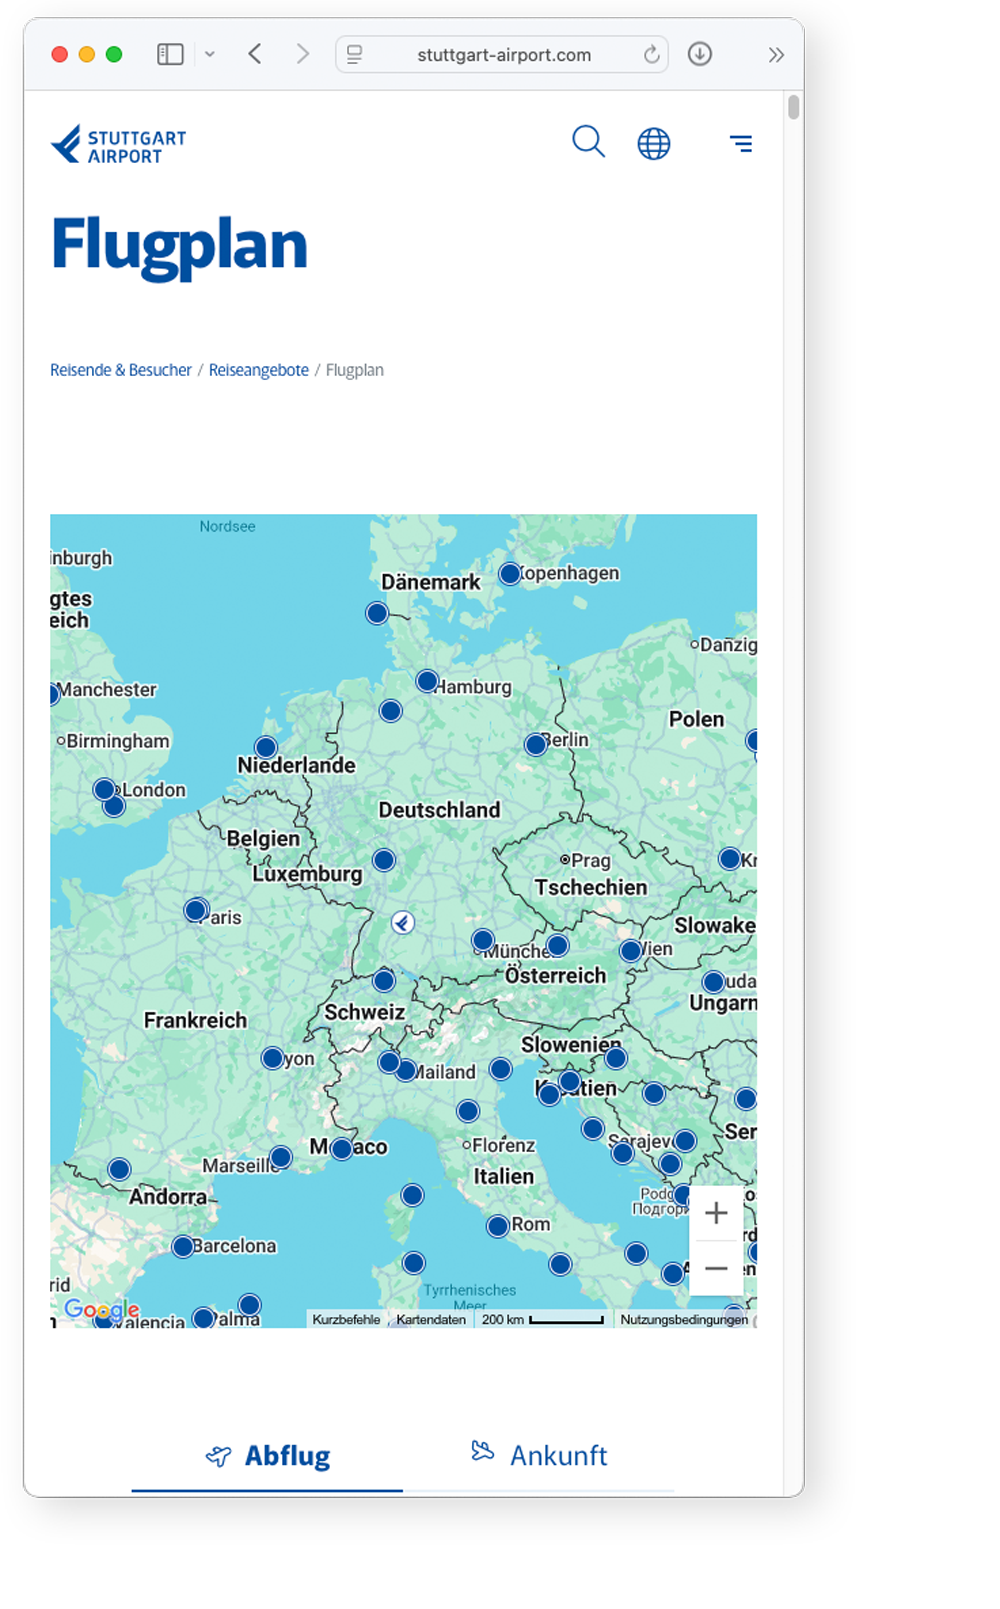Zoom out the map with minus button
This screenshot has height=1609, width=1000.
pyautogui.click(x=716, y=1268)
